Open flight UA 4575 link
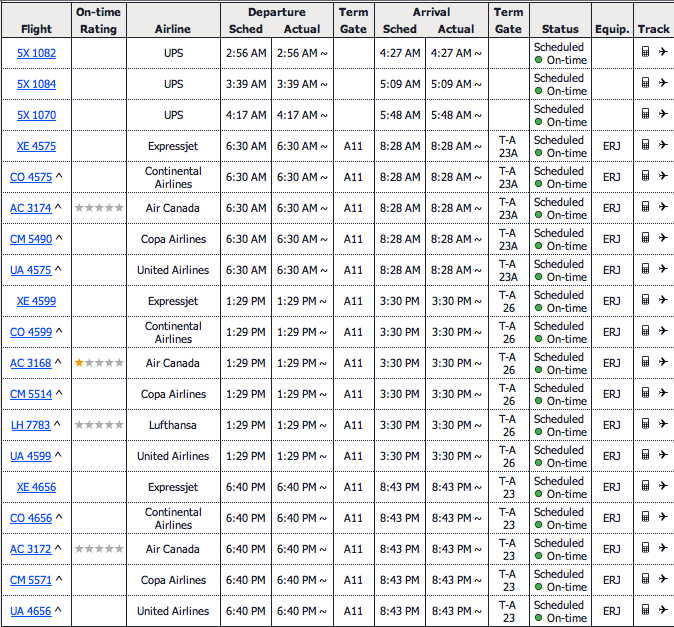674x627 pixels. (x=31, y=270)
